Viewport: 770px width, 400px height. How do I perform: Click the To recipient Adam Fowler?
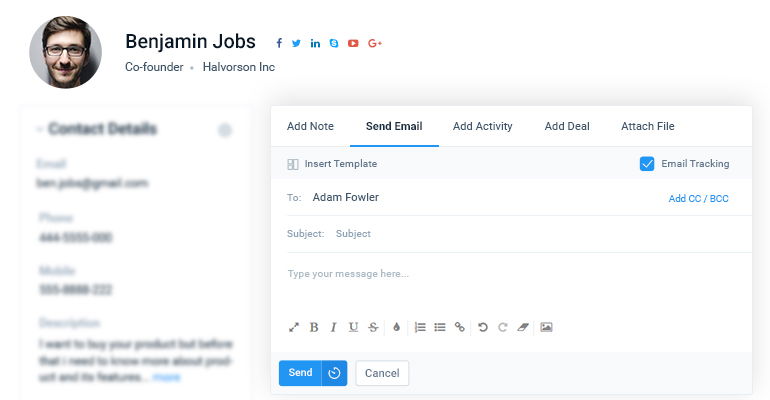pos(346,197)
